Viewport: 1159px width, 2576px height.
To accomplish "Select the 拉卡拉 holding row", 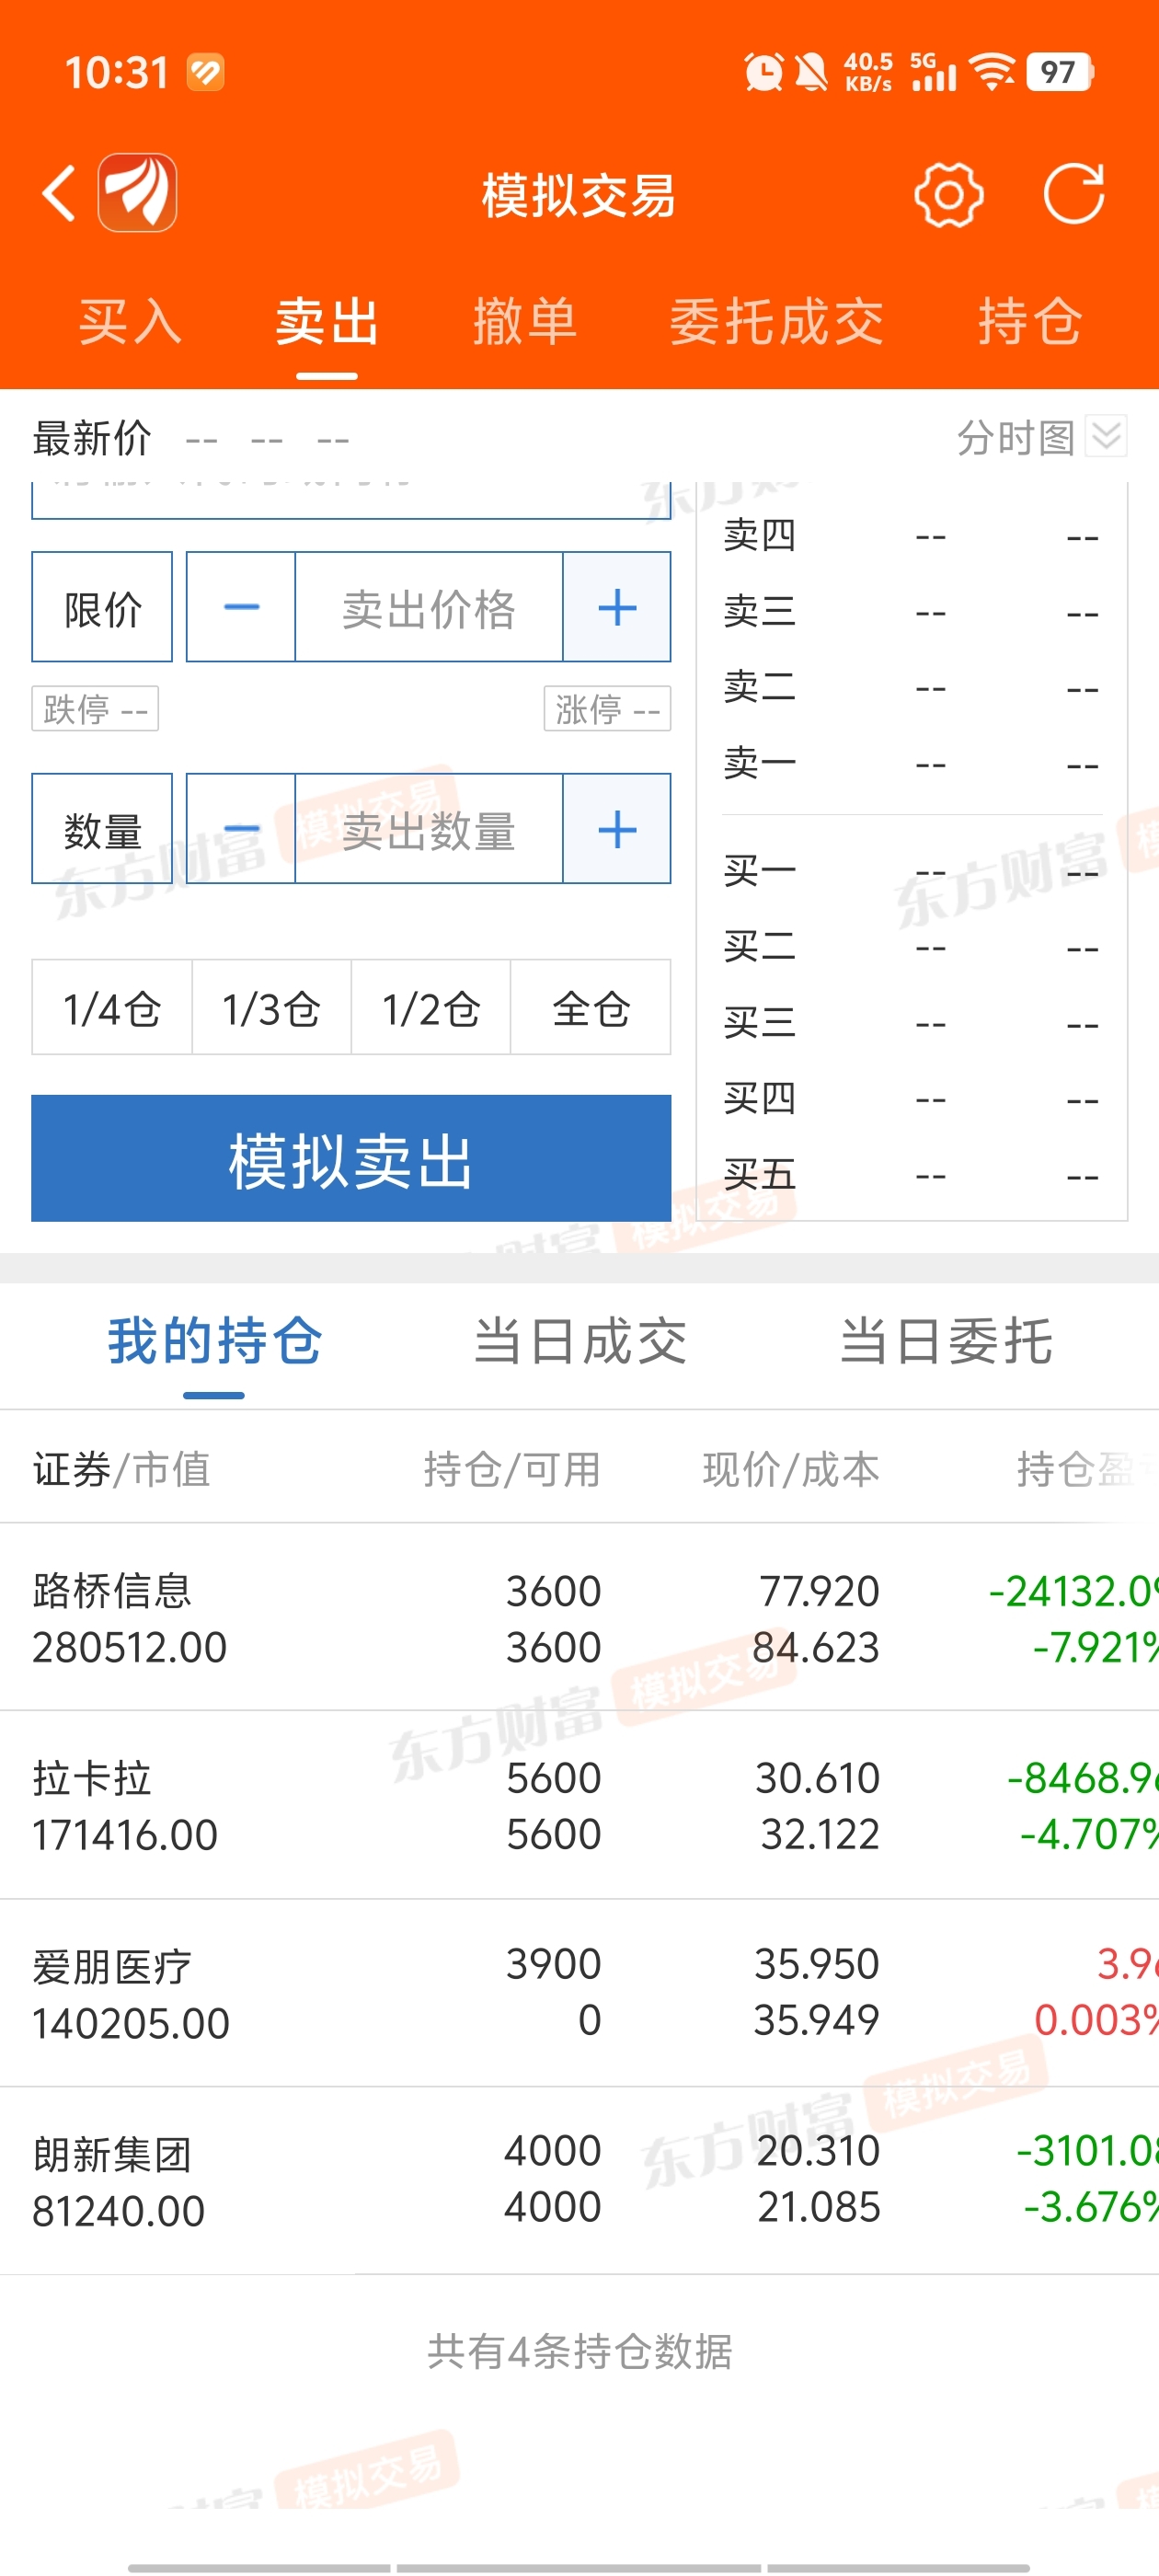I will tap(580, 1806).
